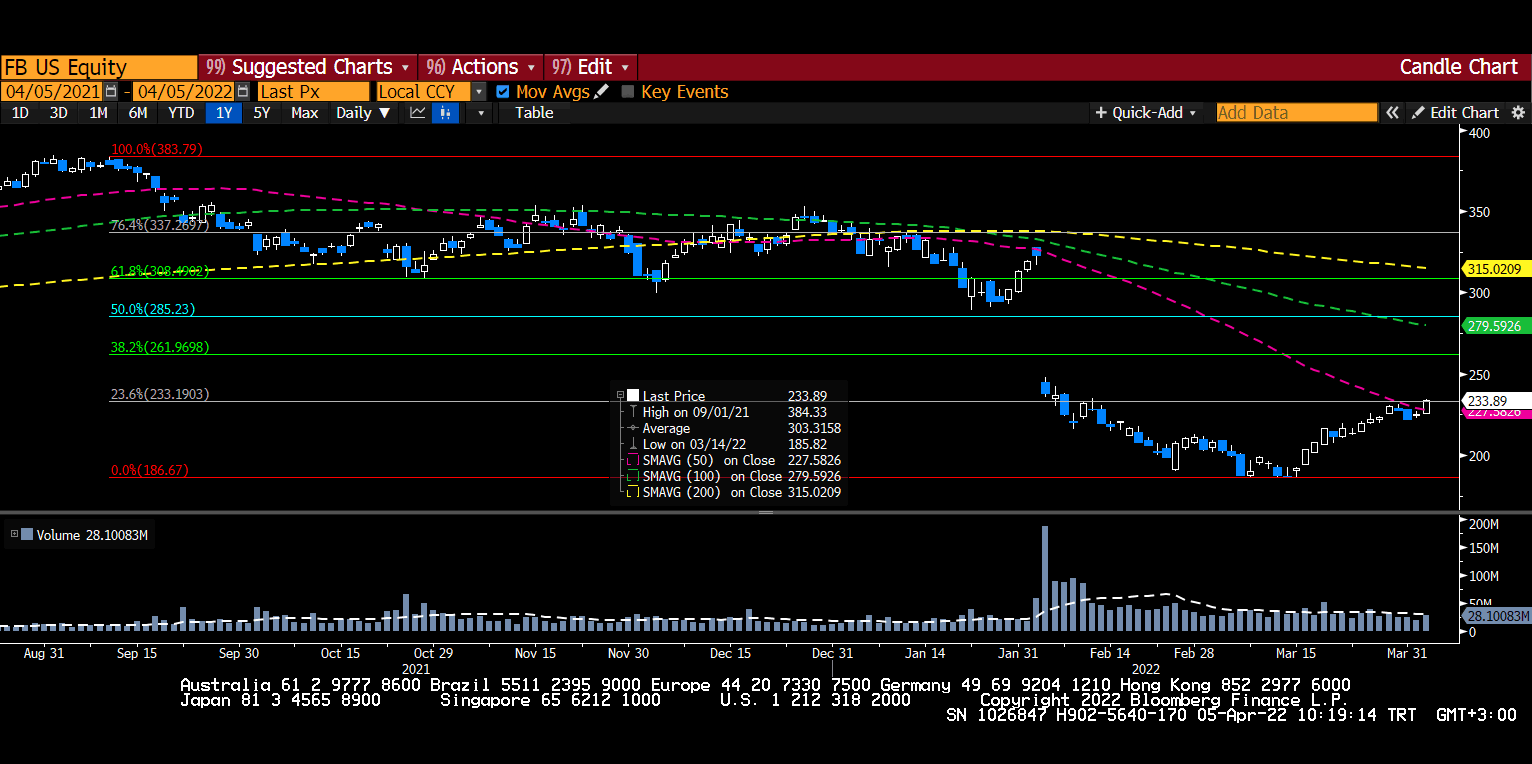This screenshot has height=764, width=1532.
Task: Click the Volume 28.10083M legend label
Action: [x=92, y=535]
